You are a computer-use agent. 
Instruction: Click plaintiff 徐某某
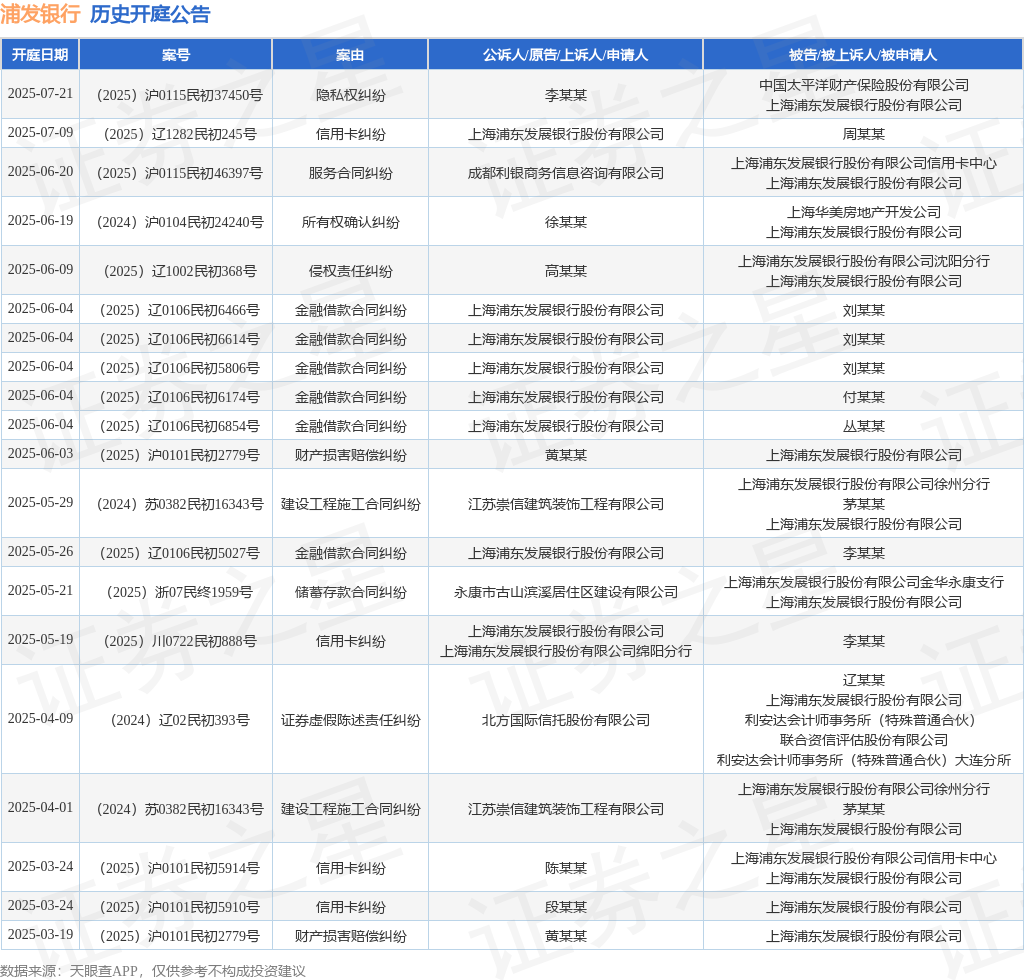pyautogui.click(x=566, y=222)
